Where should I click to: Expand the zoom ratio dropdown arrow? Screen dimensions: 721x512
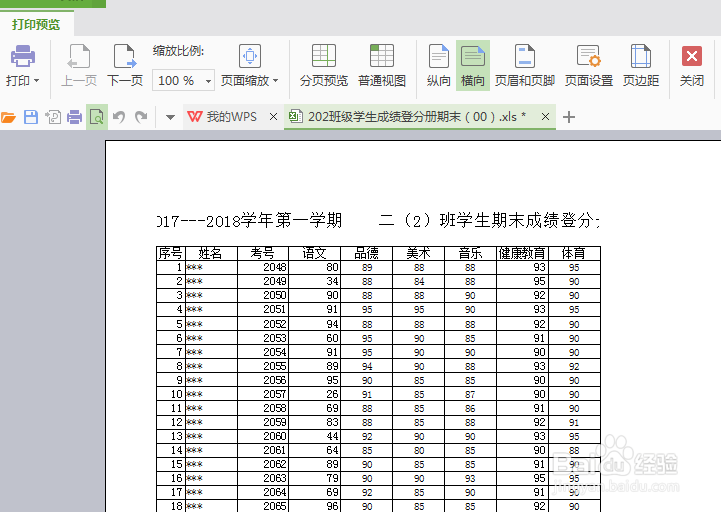[208, 81]
